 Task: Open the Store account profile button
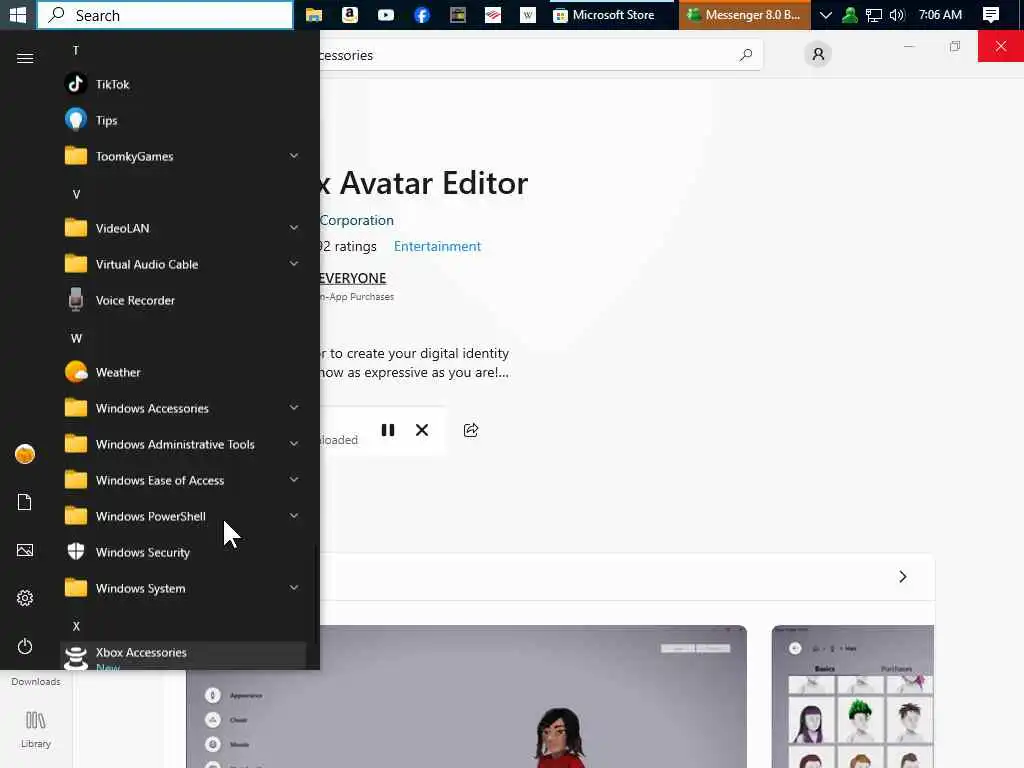click(x=818, y=54)
